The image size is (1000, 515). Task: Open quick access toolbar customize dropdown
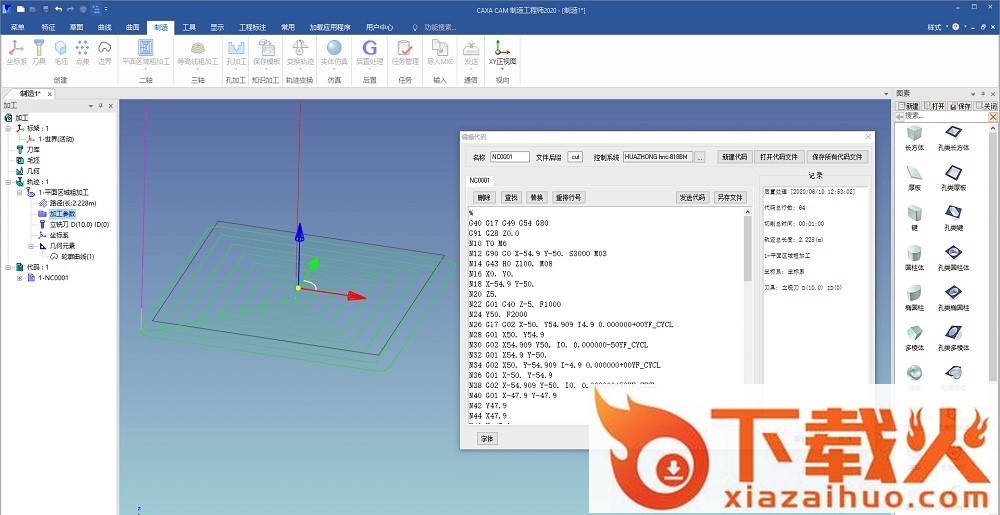(106, 9)
